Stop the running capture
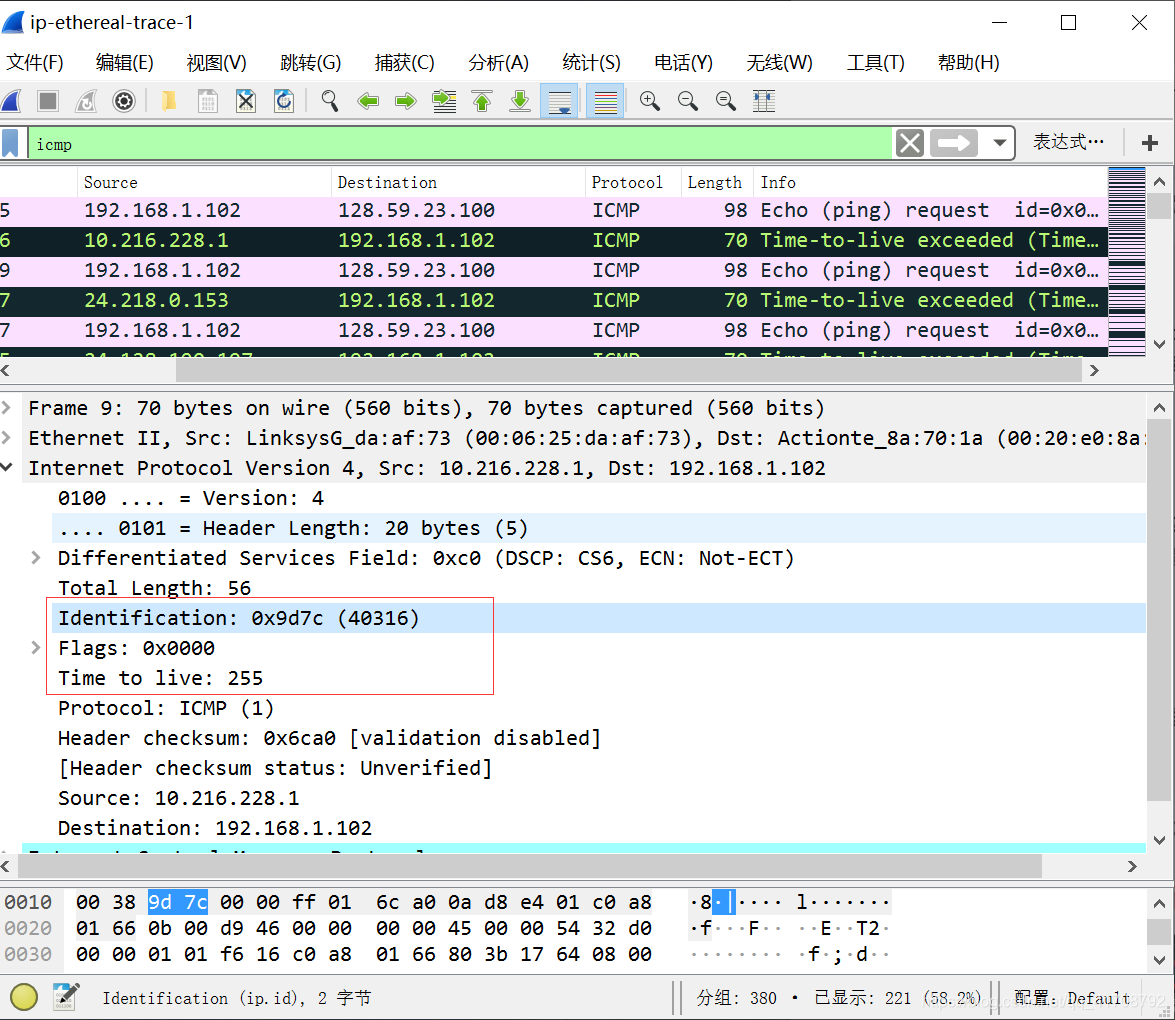Viewport: 1175px width, 1020px height. pos(48,100)
